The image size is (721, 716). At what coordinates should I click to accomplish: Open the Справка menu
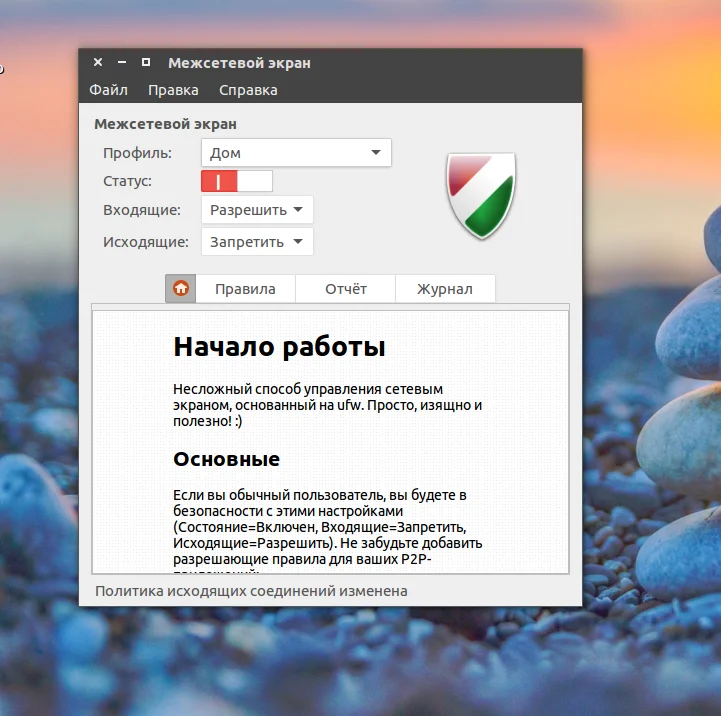[x=248, y=90]
